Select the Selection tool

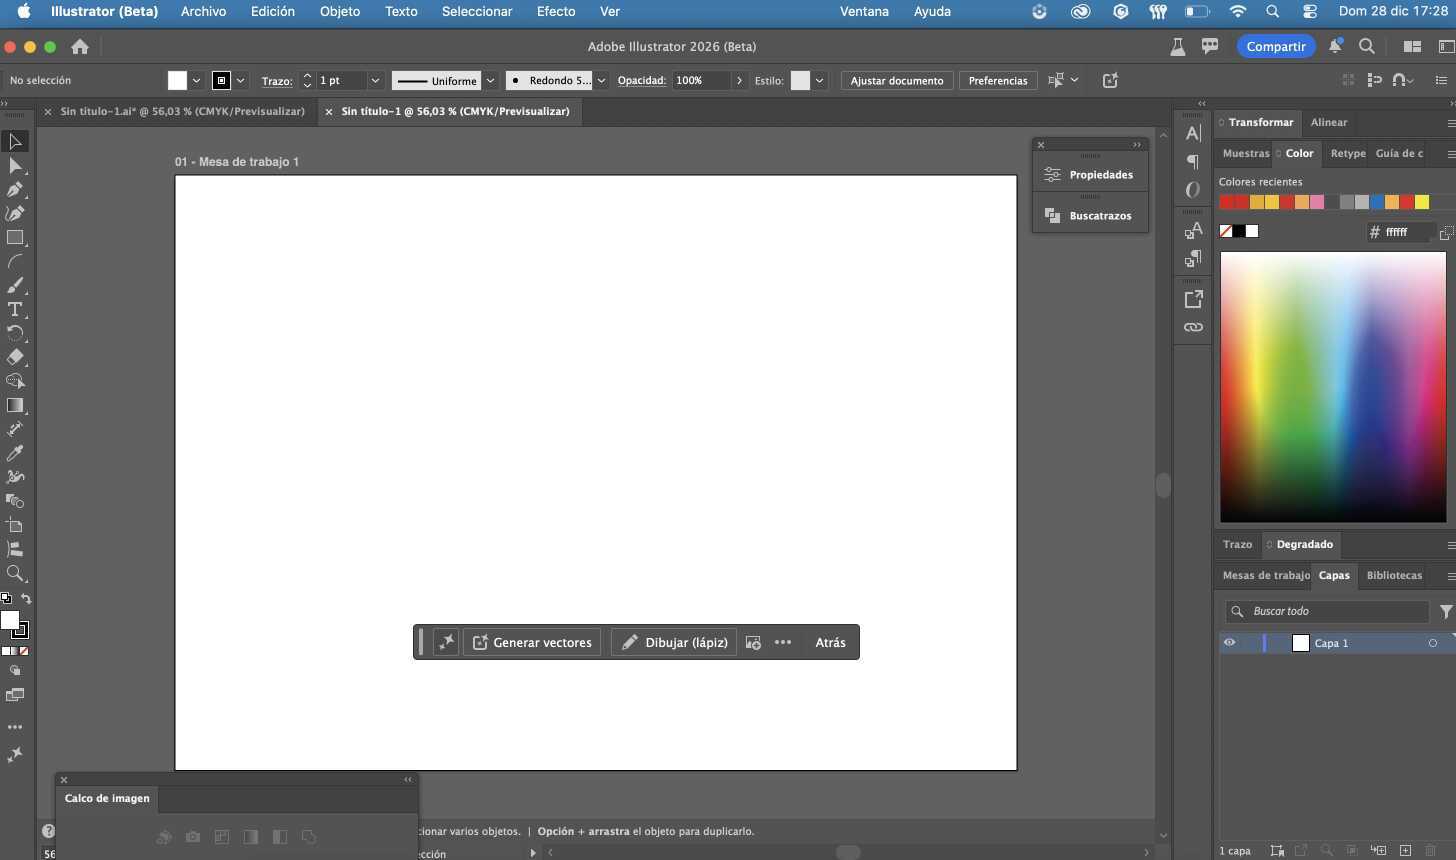(x=15, y=140)
